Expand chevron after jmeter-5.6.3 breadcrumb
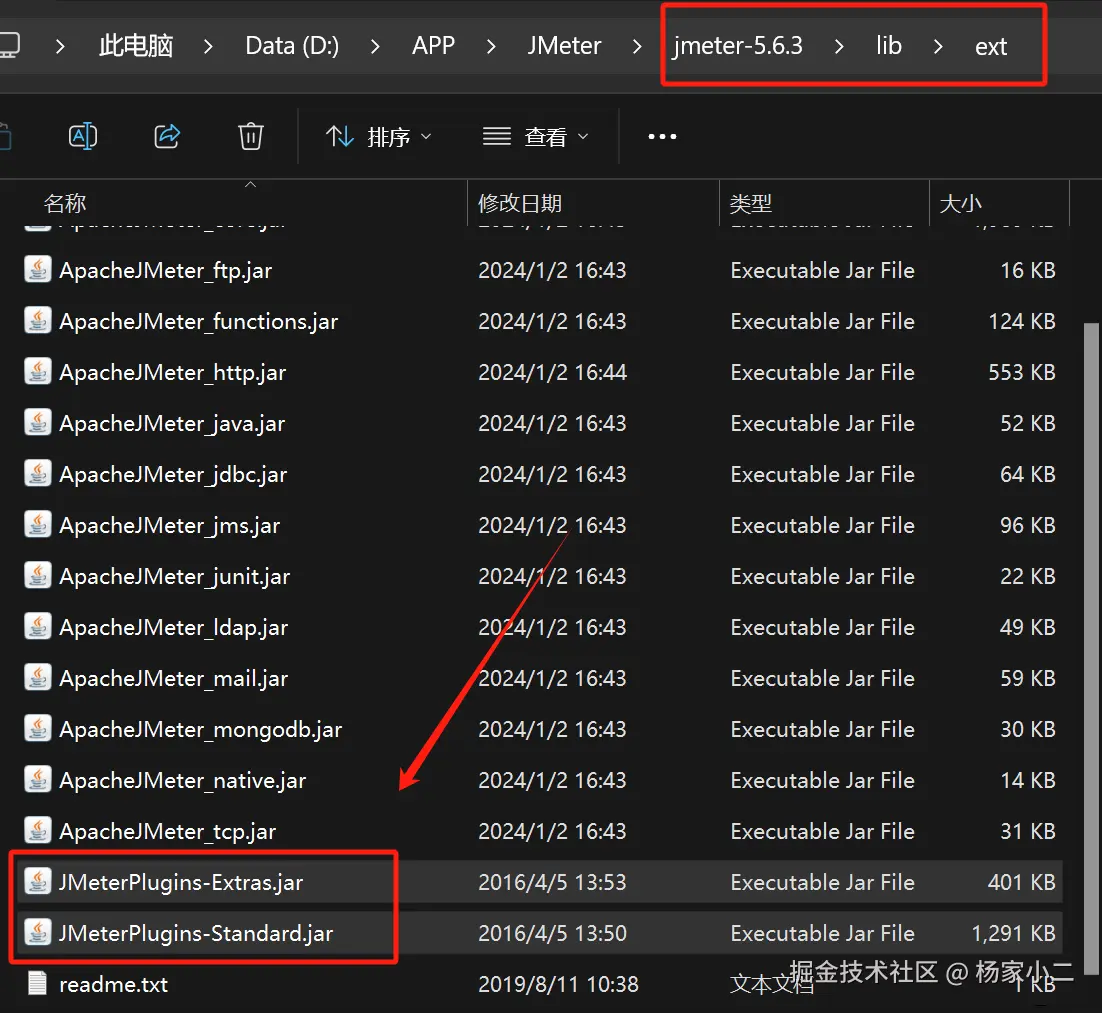The width and height of the screenshot is (1102, 1013). click(839, 46)
